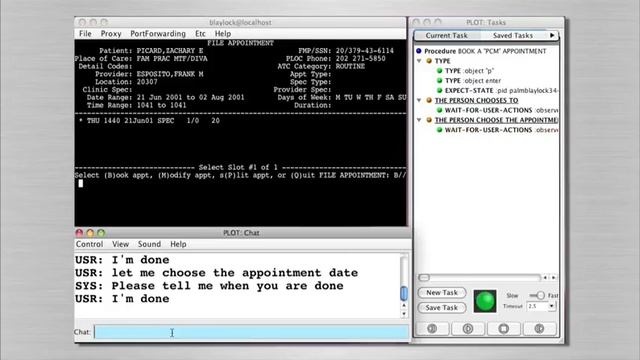The image size is (640, 360).
Task: Click the up arrow of Chat scrollbar
Action: pos(404,305)
